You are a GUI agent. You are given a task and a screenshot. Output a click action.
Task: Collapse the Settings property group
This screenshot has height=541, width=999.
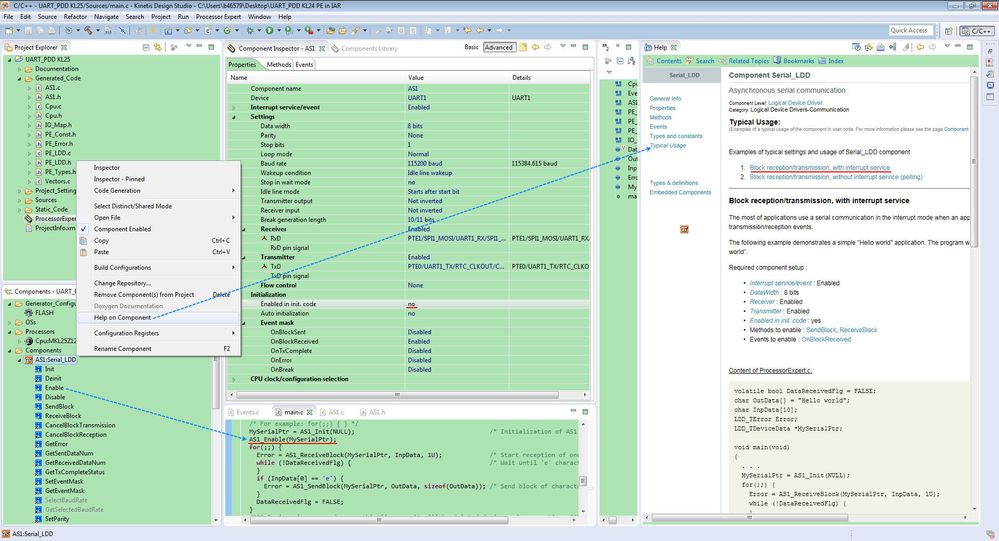[x=234, y=117]
